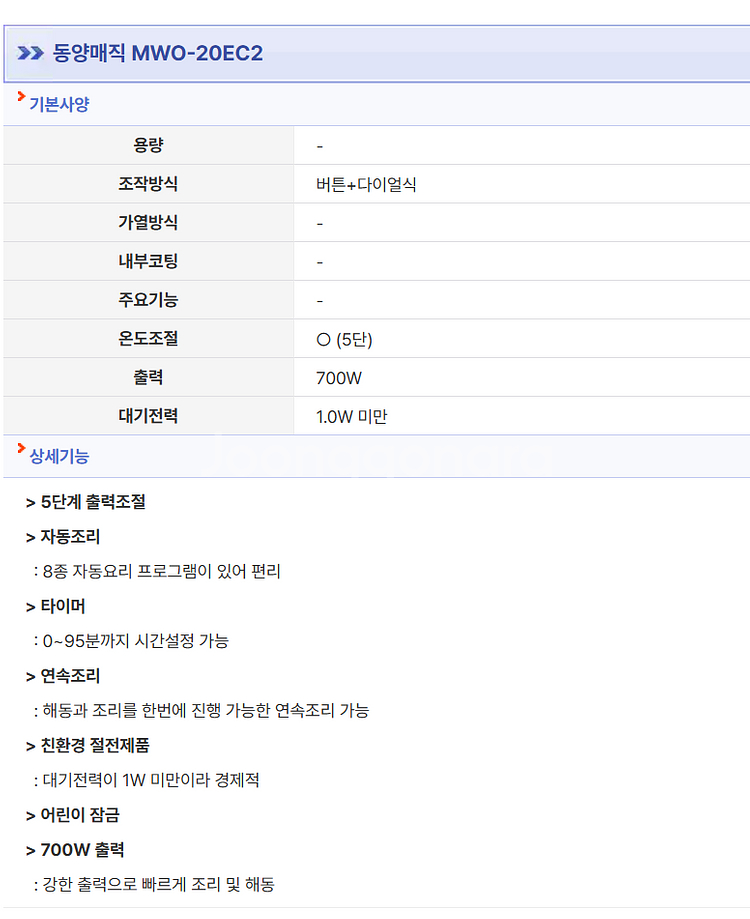Click the 타이머 feature heading
Screen dimensions: 750x919
pos(63,606)
